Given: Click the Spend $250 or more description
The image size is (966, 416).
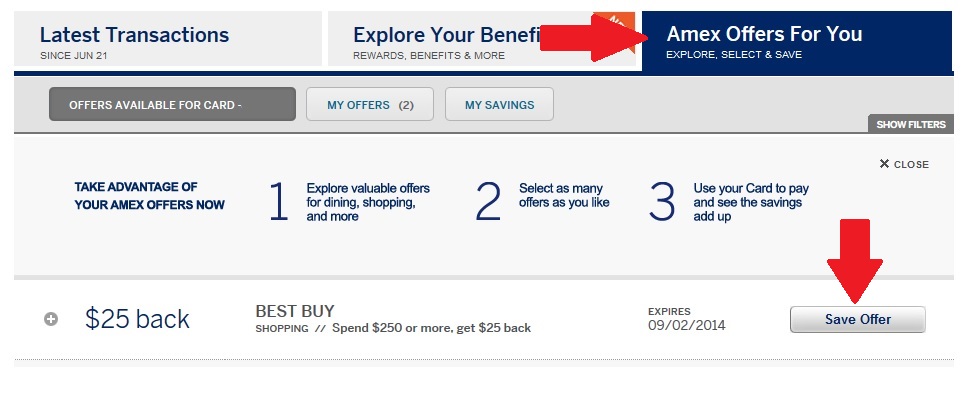Looking at the screenshot, I should [432, 328].
